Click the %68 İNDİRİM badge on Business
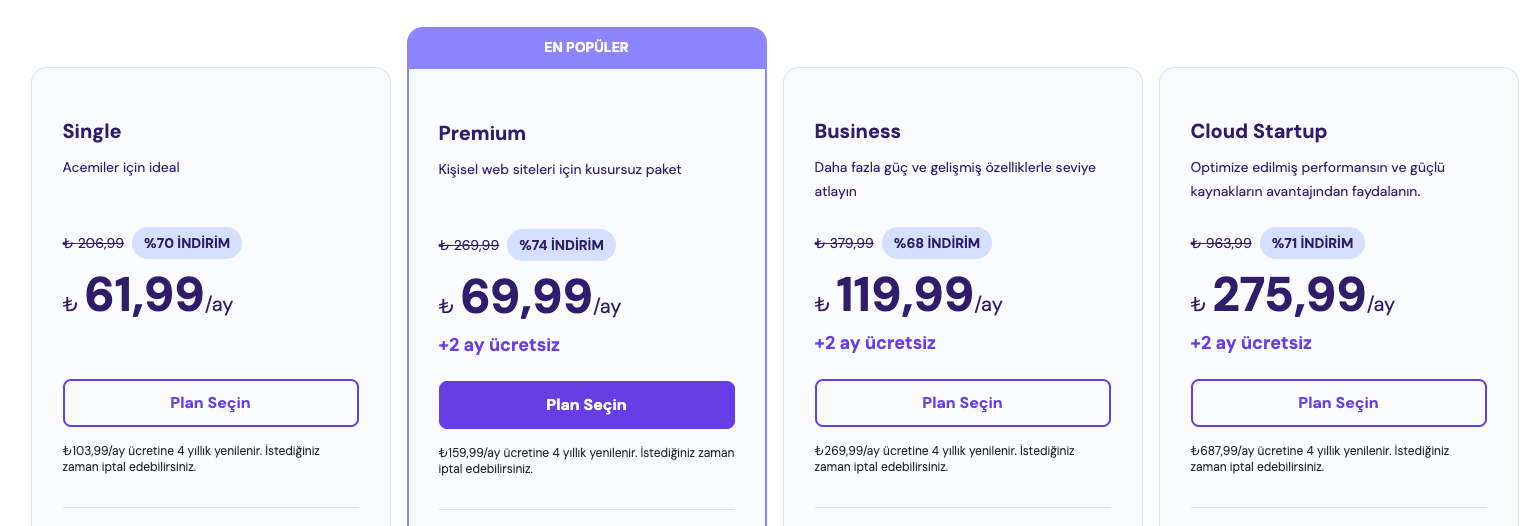 click(x=937, y=243)
